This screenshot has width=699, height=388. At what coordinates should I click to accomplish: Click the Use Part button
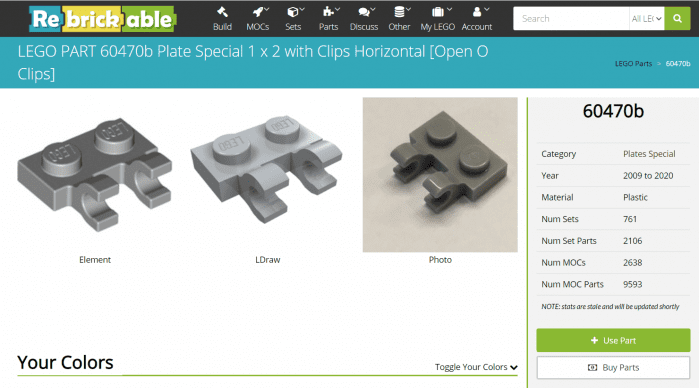click(613, 340)
